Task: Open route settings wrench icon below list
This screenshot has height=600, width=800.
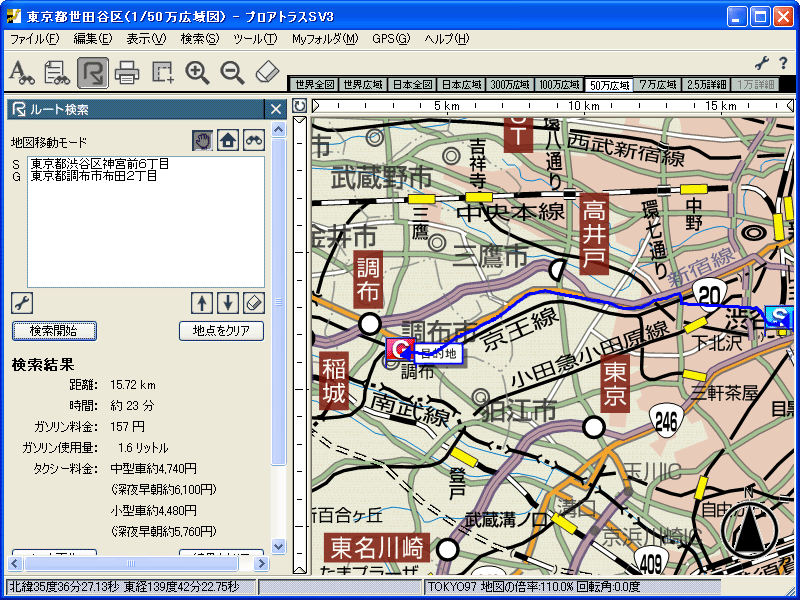Action: [x=22, y=303]
